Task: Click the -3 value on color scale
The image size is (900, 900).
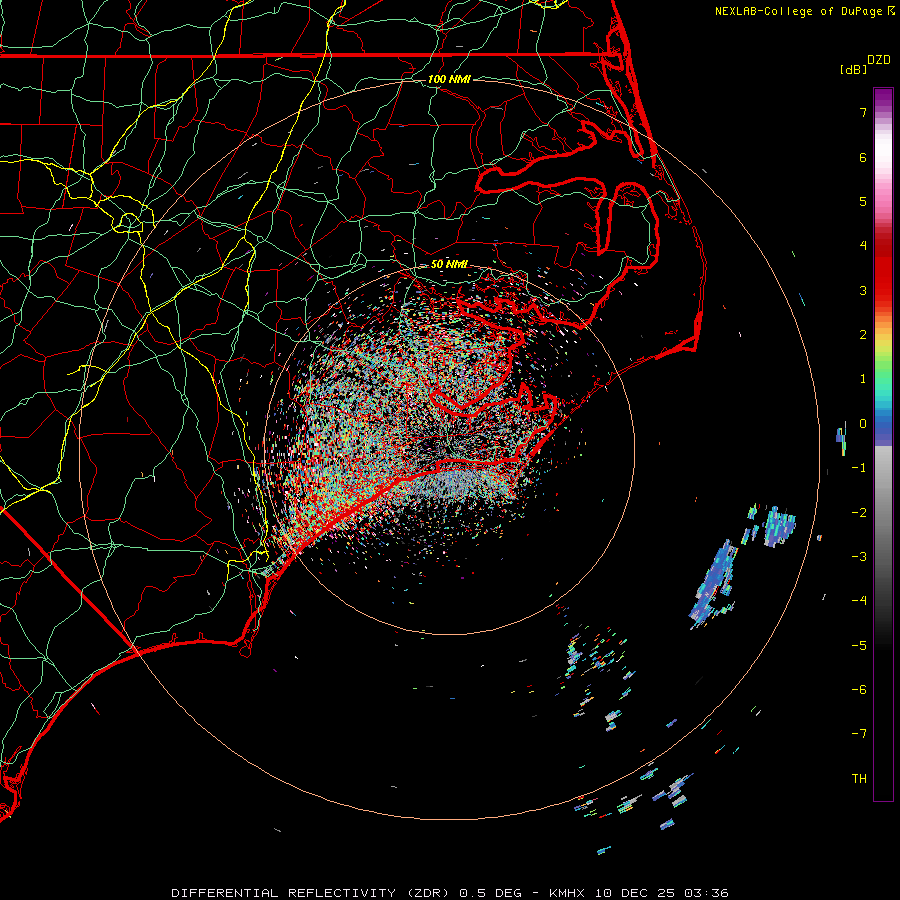Action: (859, 557)
